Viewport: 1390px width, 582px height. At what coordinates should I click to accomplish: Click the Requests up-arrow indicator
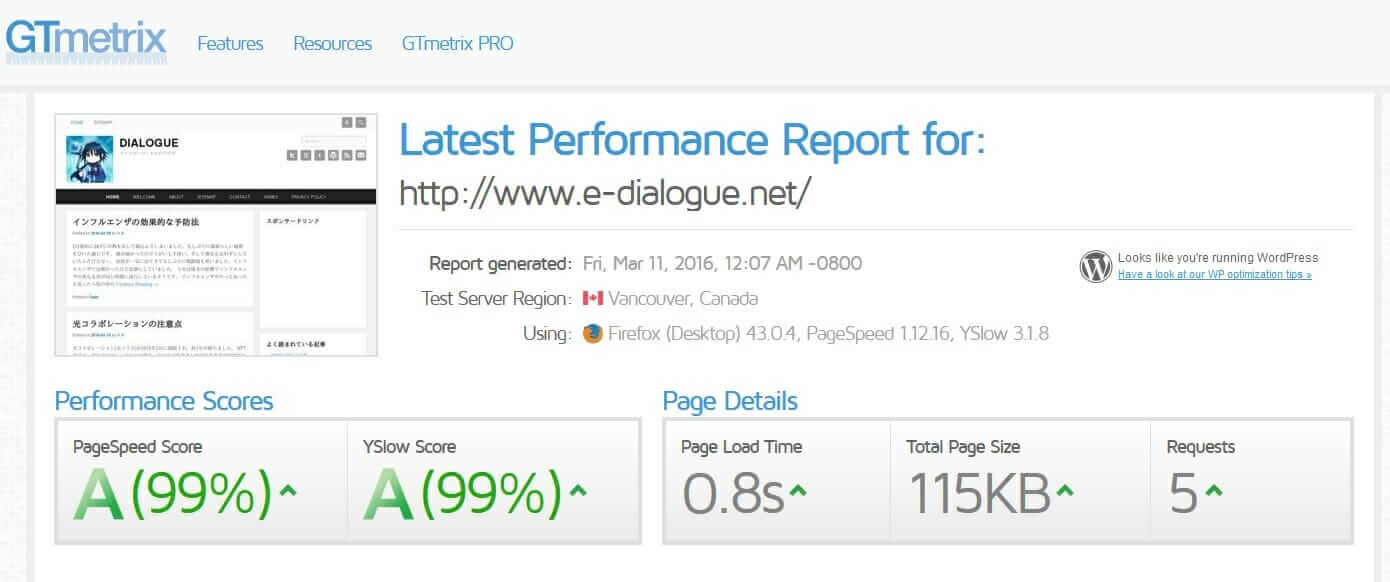click(1213, 491)
